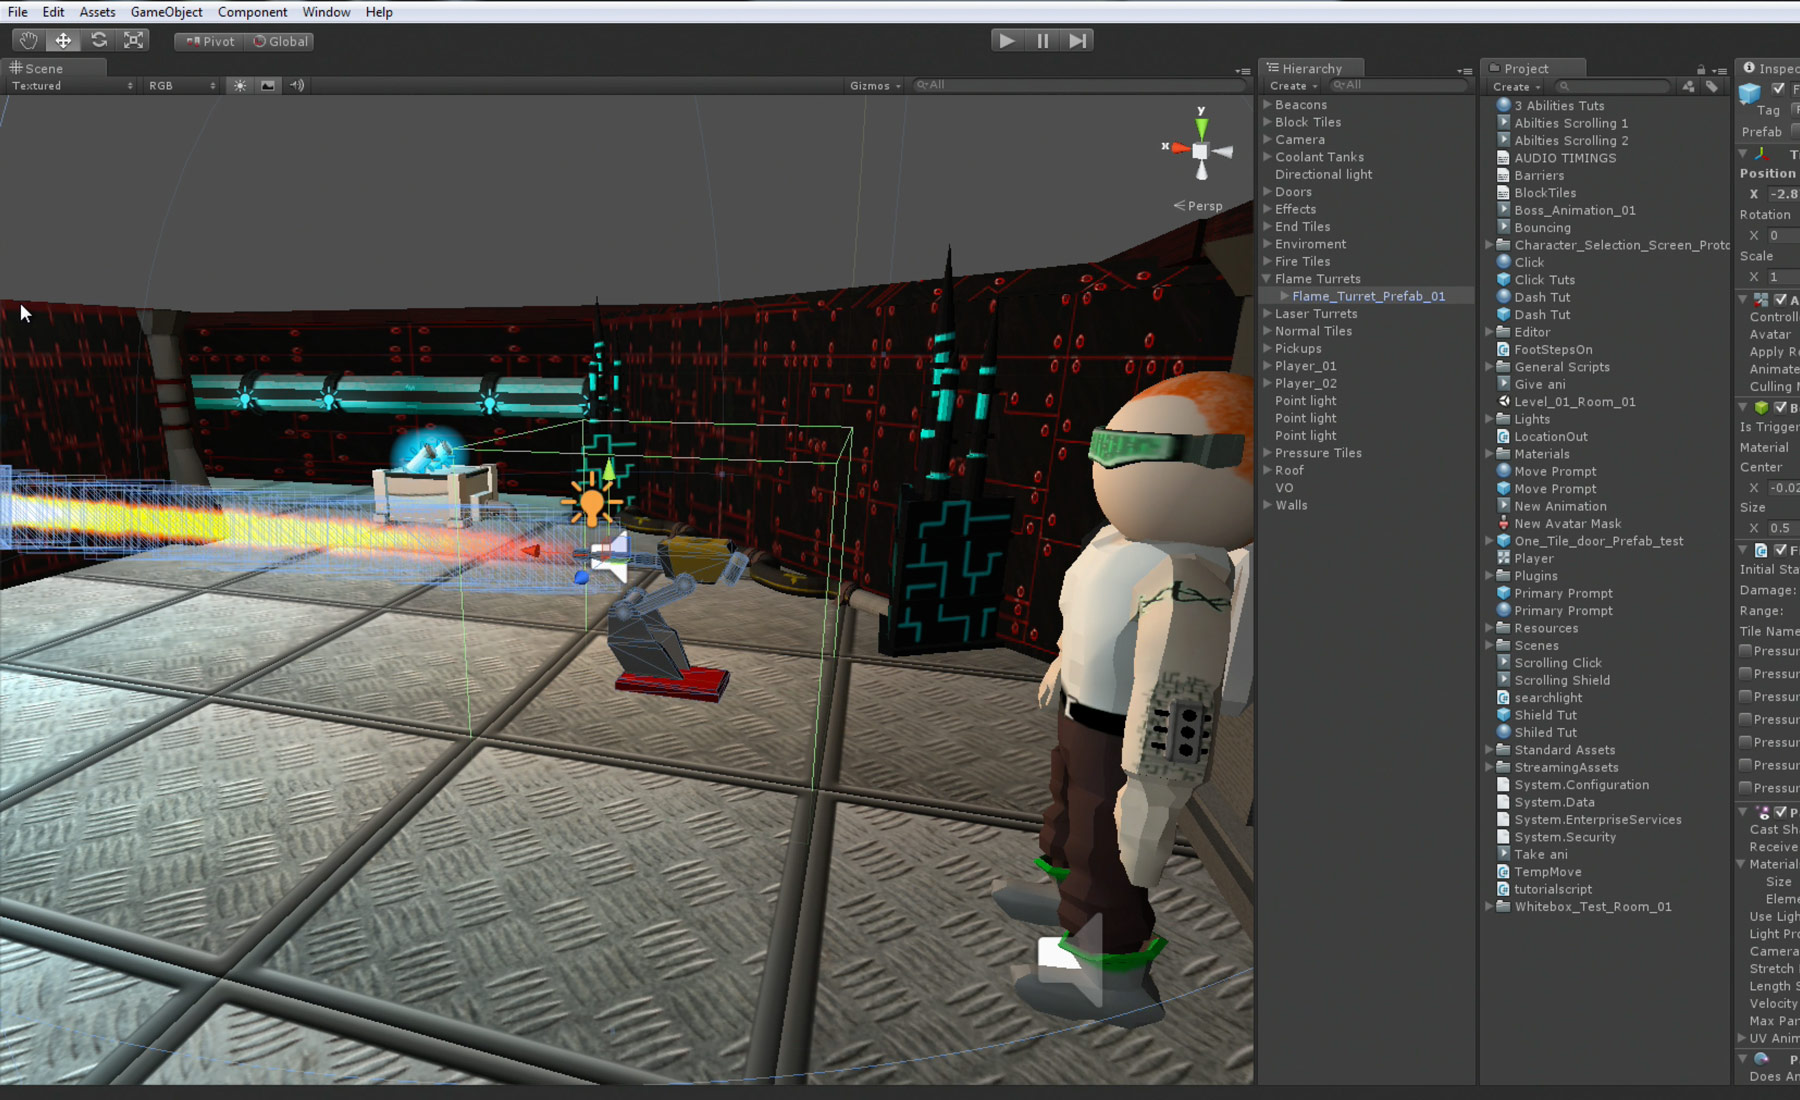This screenshot has width=1800, height=1100.
Task: Select the Hand view tool
Action: (x=28, y=41)
